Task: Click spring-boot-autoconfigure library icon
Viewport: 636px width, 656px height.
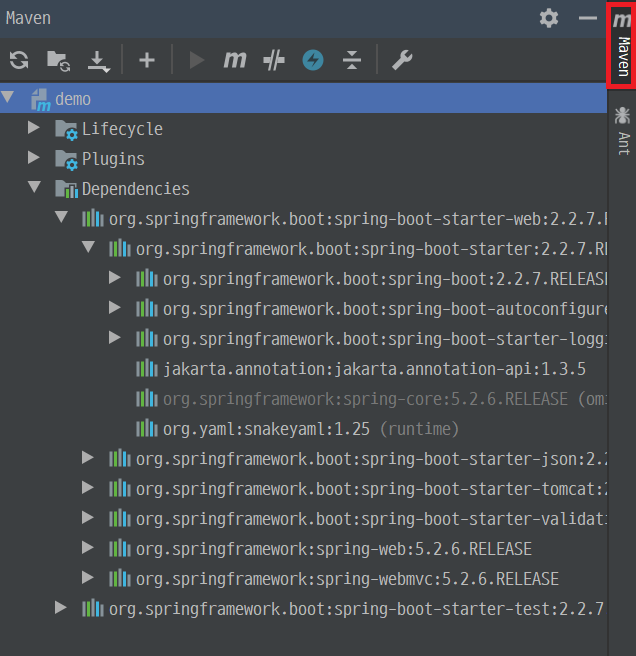Action: tap(147, 308)
